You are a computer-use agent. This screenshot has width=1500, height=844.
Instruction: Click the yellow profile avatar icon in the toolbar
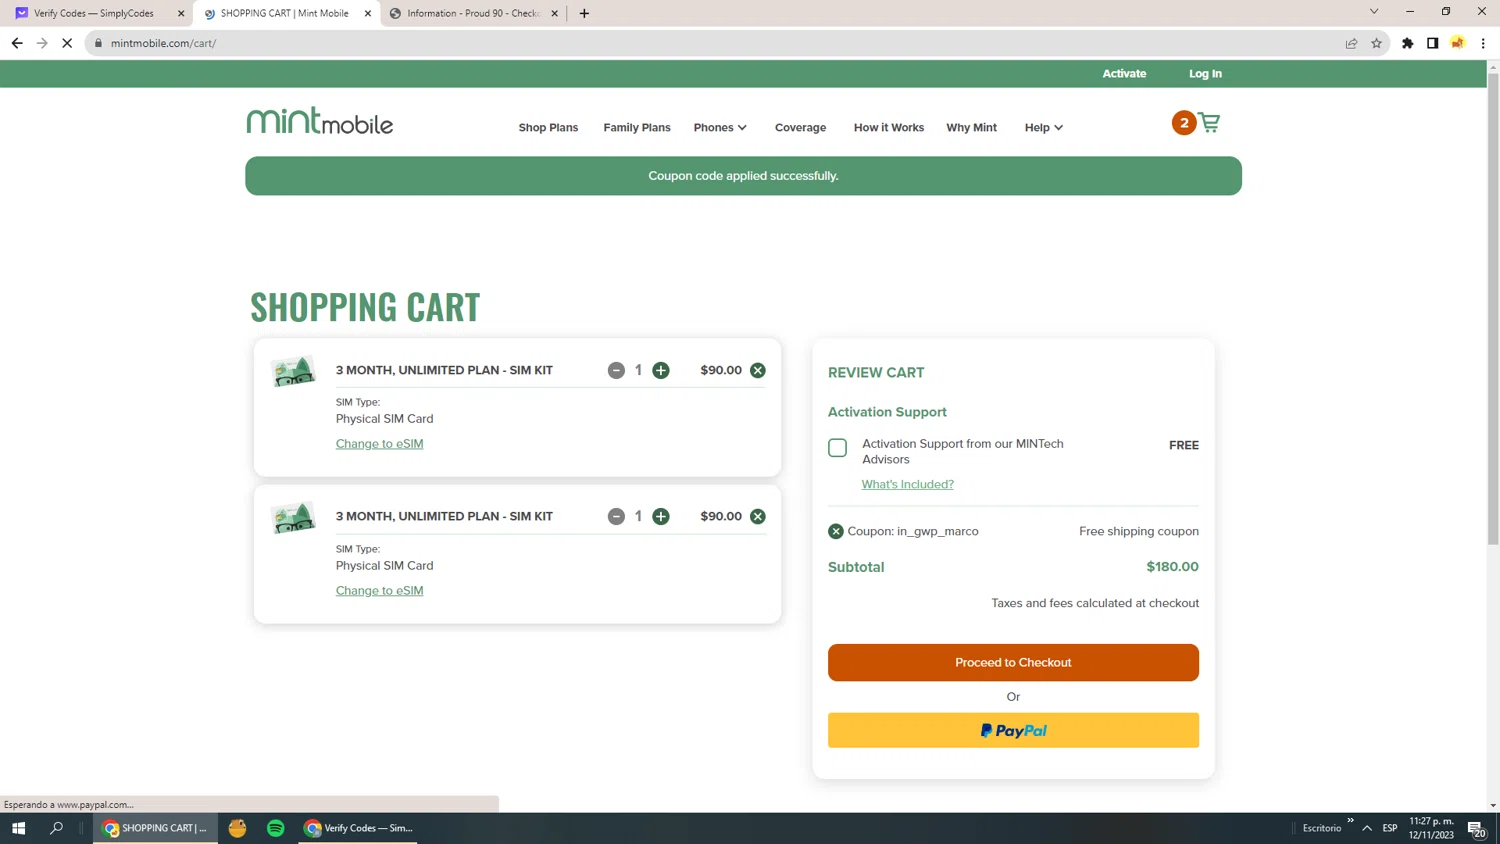[x=1458, y=43]
